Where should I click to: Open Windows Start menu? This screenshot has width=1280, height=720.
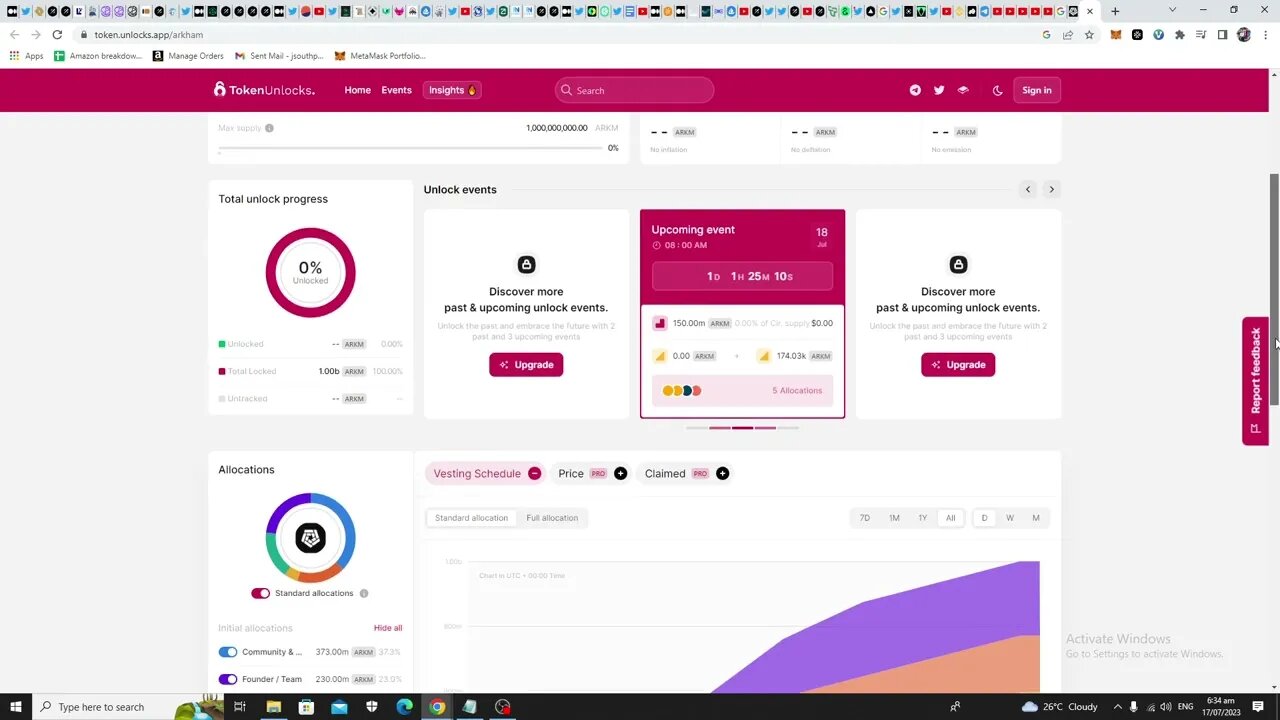pyautogui.click(x=15, y=707)
